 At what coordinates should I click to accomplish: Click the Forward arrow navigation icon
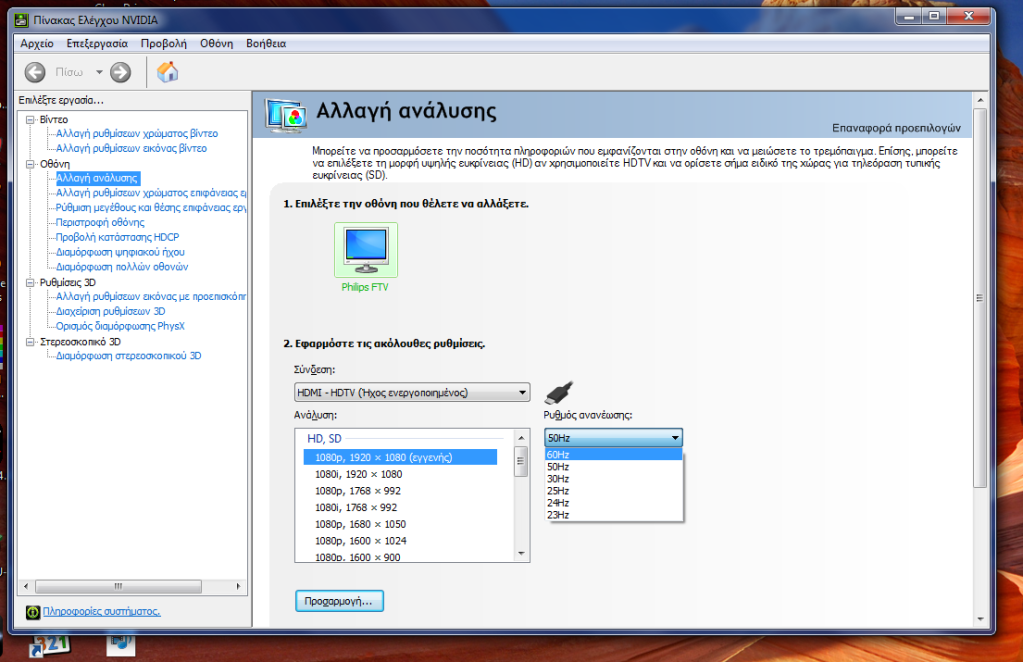pos(120,72)
